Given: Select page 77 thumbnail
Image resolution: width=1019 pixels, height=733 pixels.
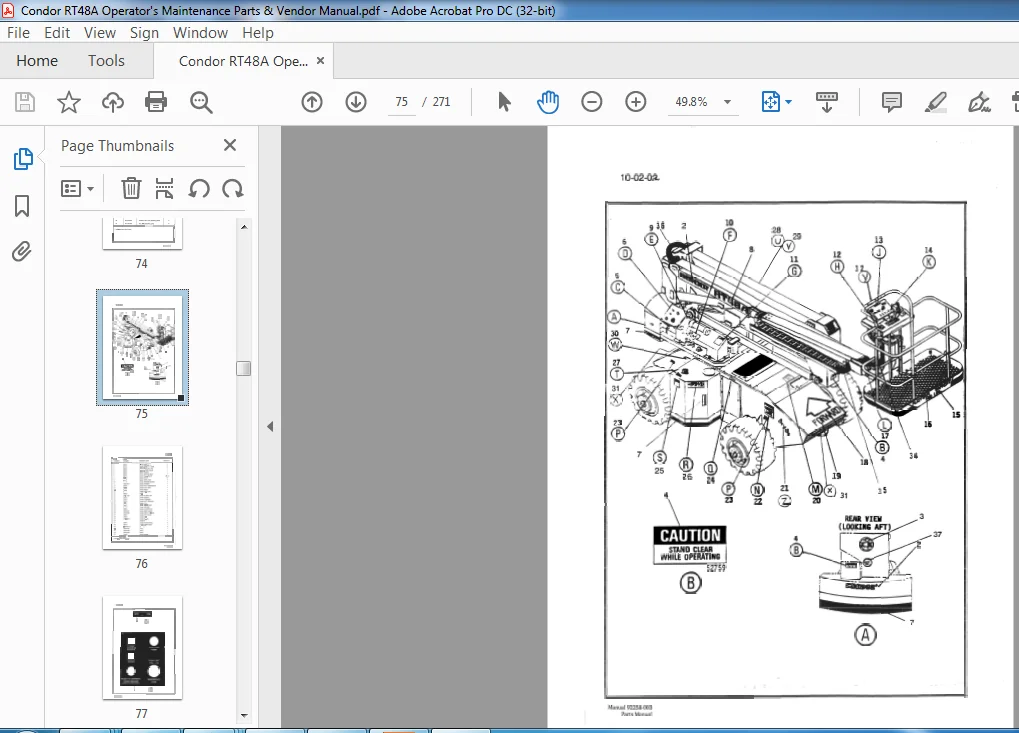Looking at the screenshot, I should click(142, 648).
